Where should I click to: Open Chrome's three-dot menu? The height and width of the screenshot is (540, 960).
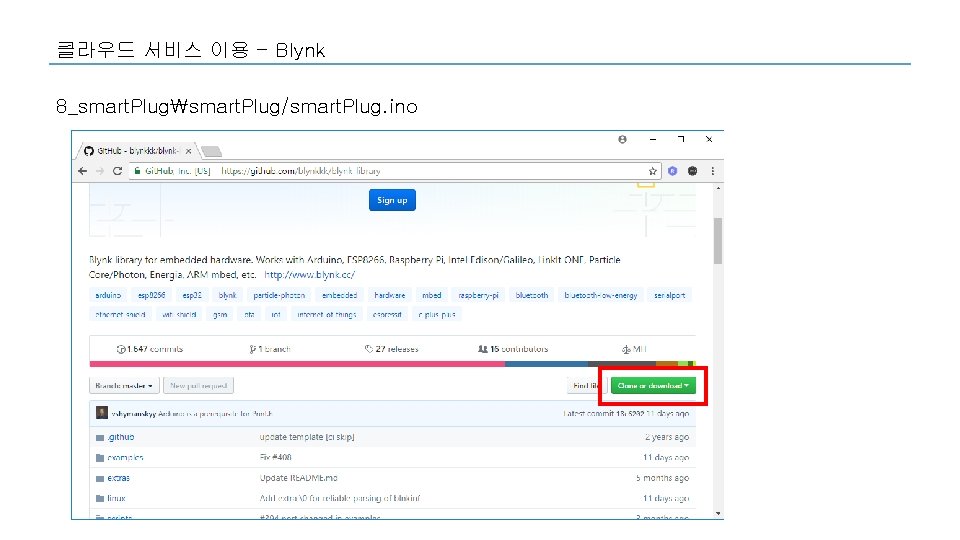tap(713, 171)
